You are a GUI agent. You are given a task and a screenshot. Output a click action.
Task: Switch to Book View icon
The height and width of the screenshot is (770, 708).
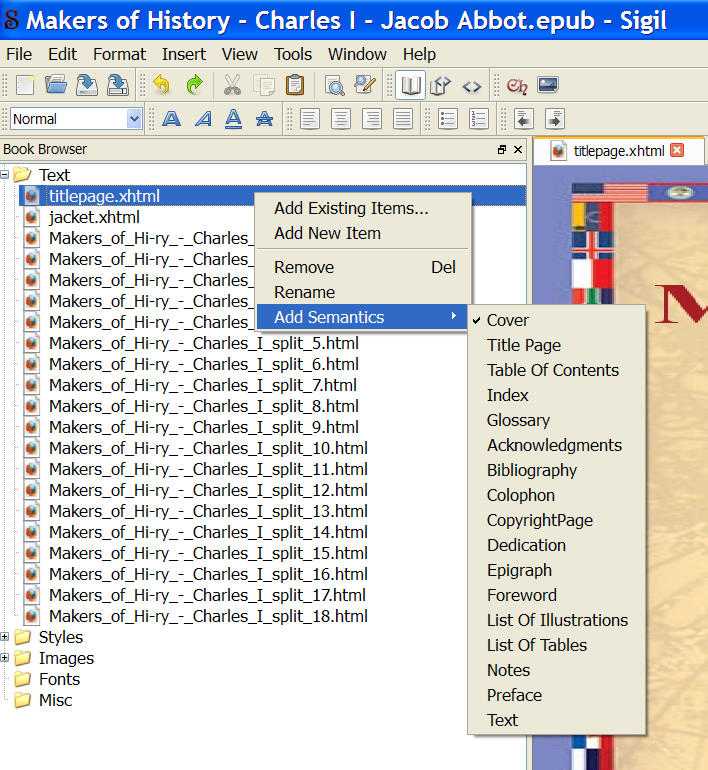(410, 85)
